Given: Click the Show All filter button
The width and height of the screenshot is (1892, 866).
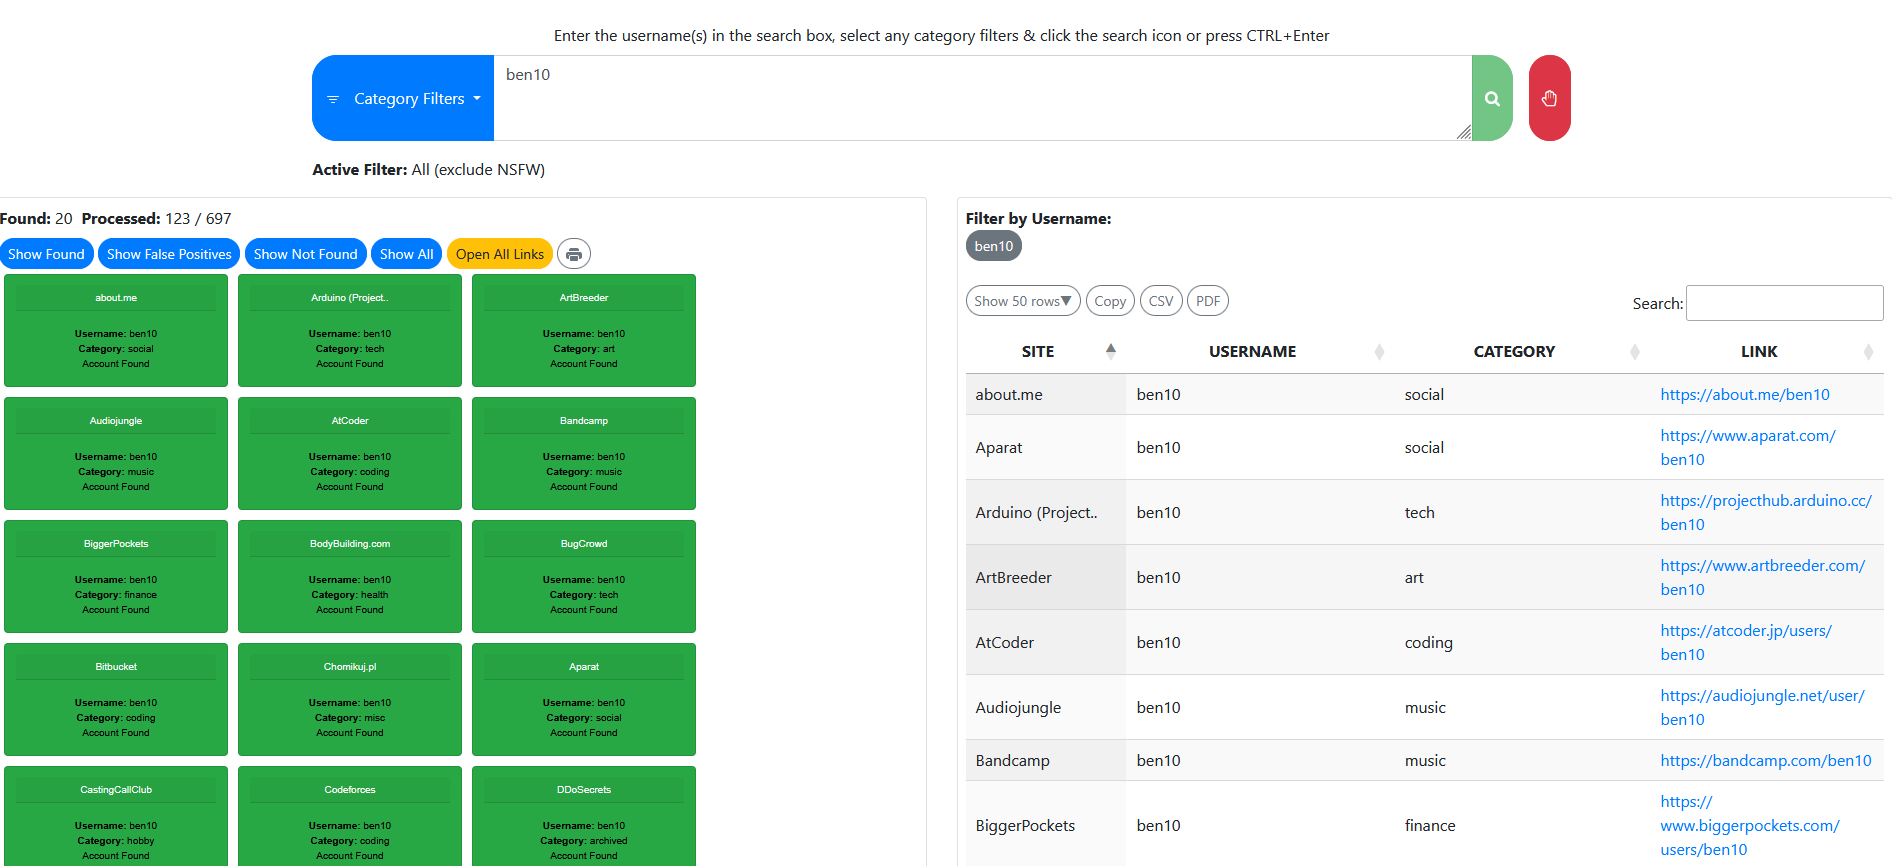Looking at the screenshot, I should coord(406,254).
